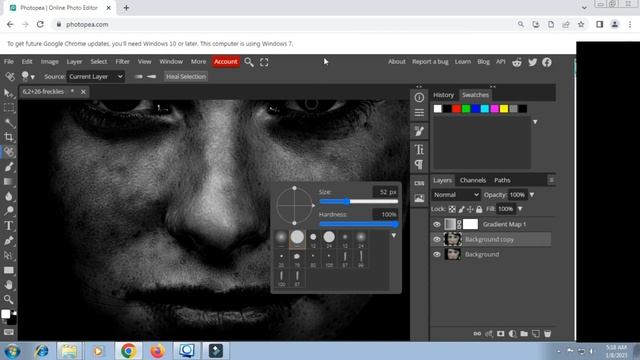Delete layer with trash icon

548,334
